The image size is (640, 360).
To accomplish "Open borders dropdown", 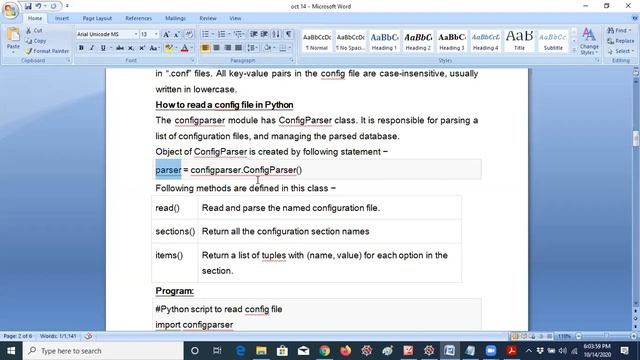I will coord(290,48).
